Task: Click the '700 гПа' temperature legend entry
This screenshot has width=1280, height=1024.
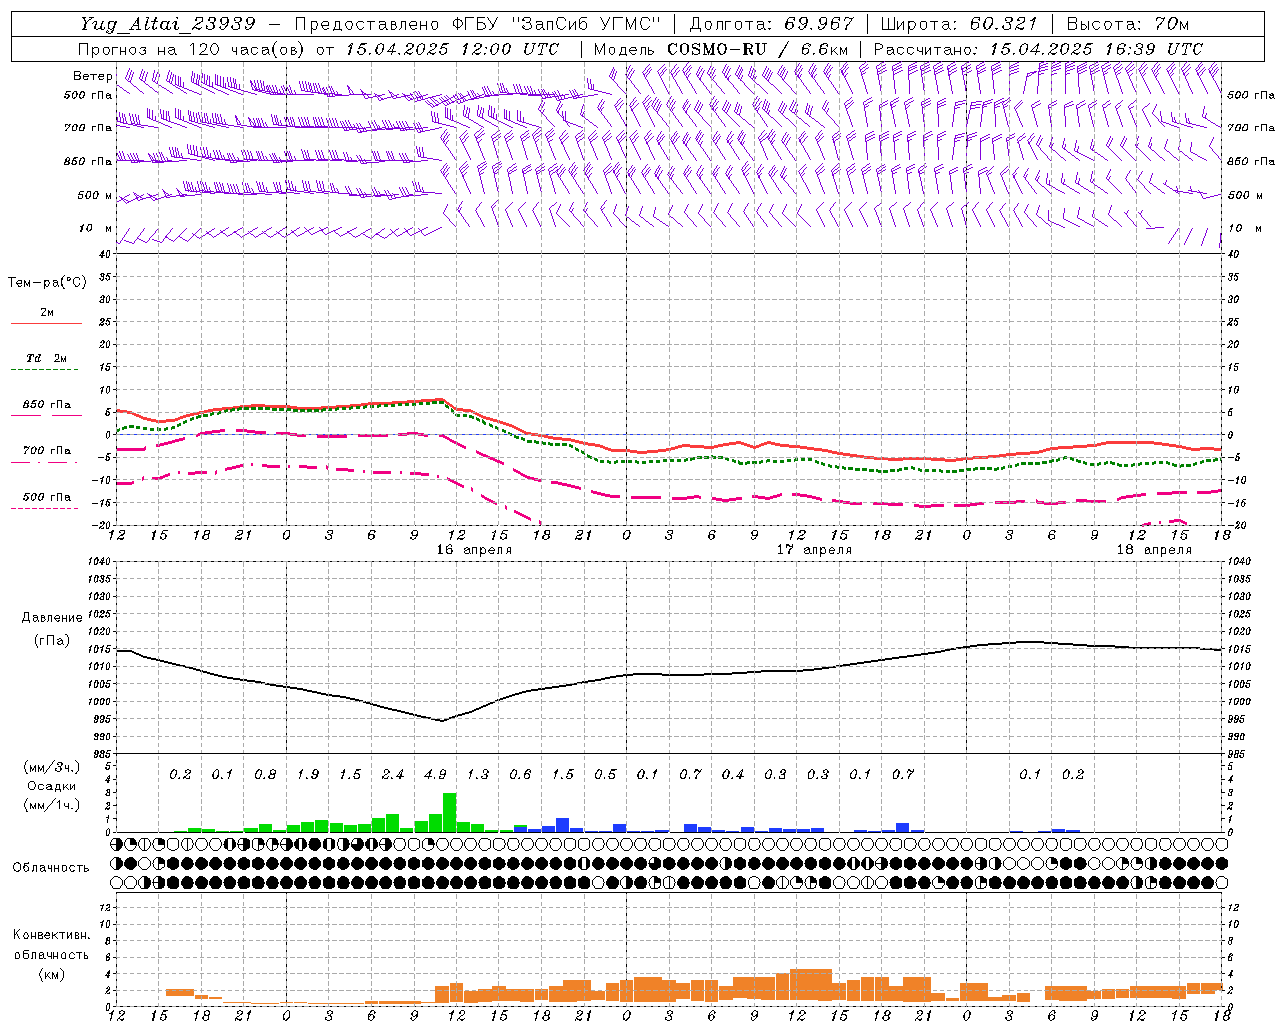Action: 47,451
